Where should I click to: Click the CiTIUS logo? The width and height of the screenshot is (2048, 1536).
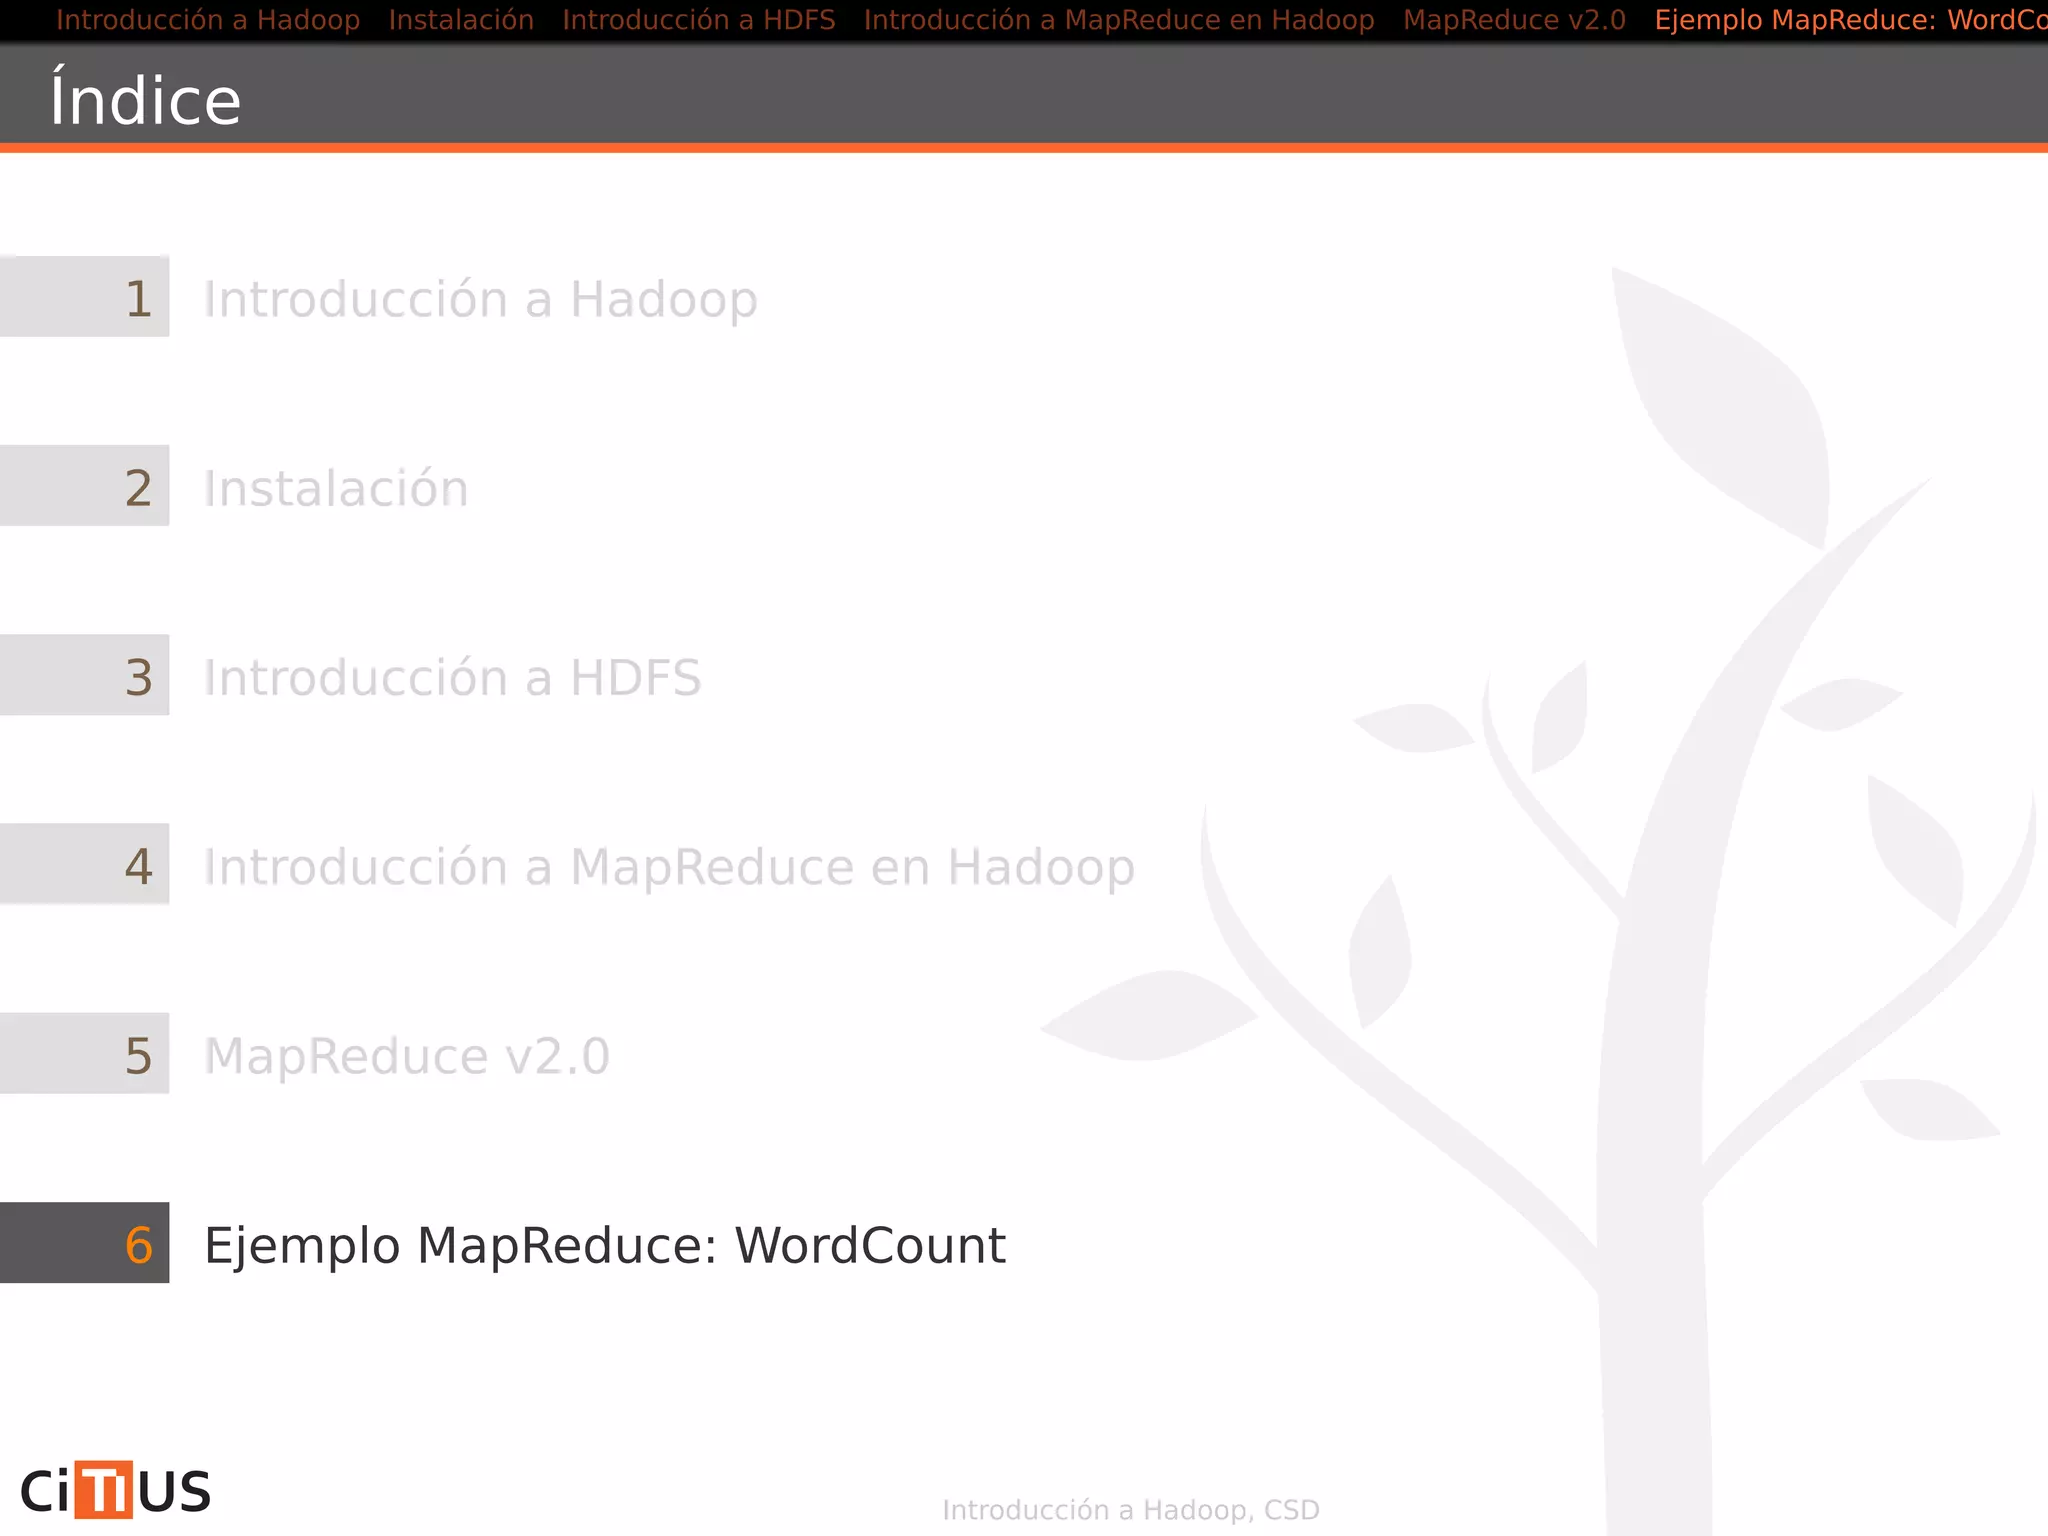pyautogui.click(x=116, y=1490)
